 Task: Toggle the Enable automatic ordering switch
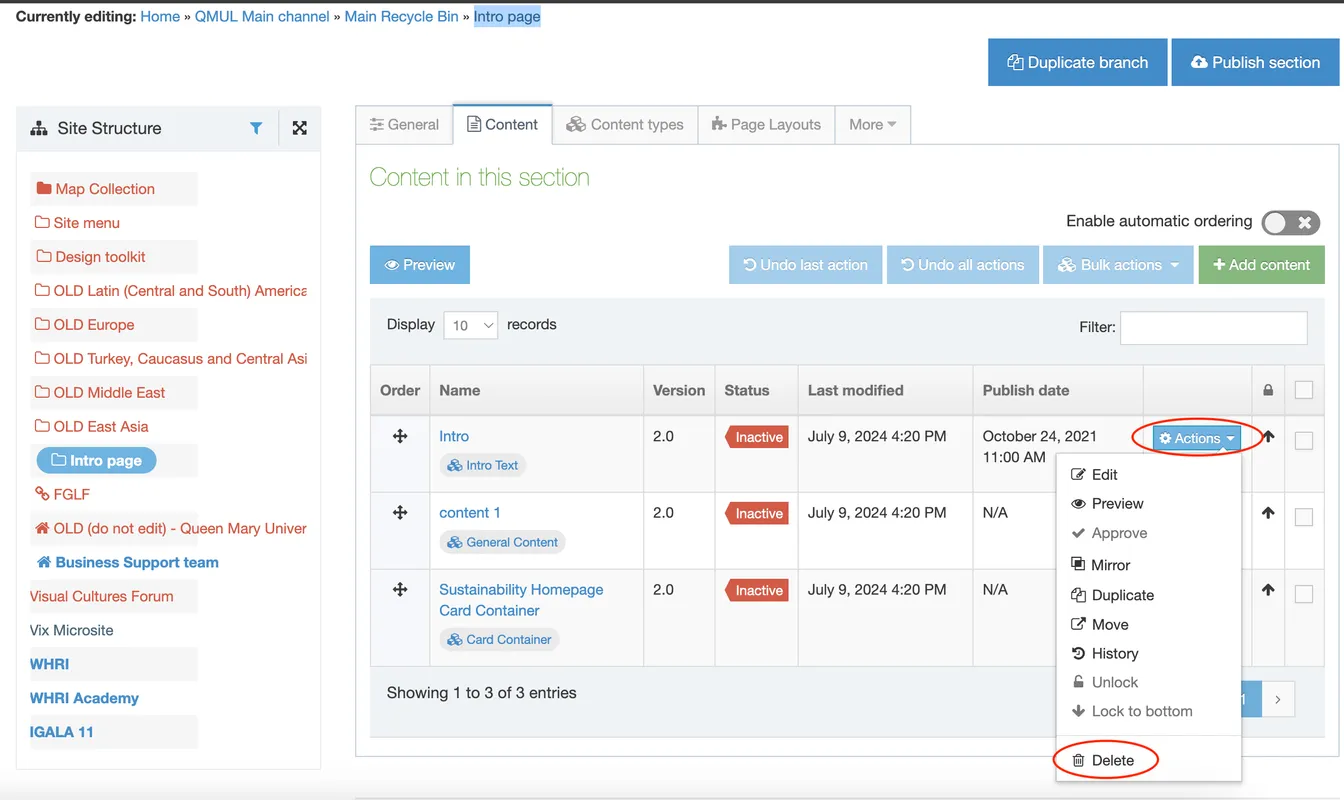click(x=1290, y=222)
